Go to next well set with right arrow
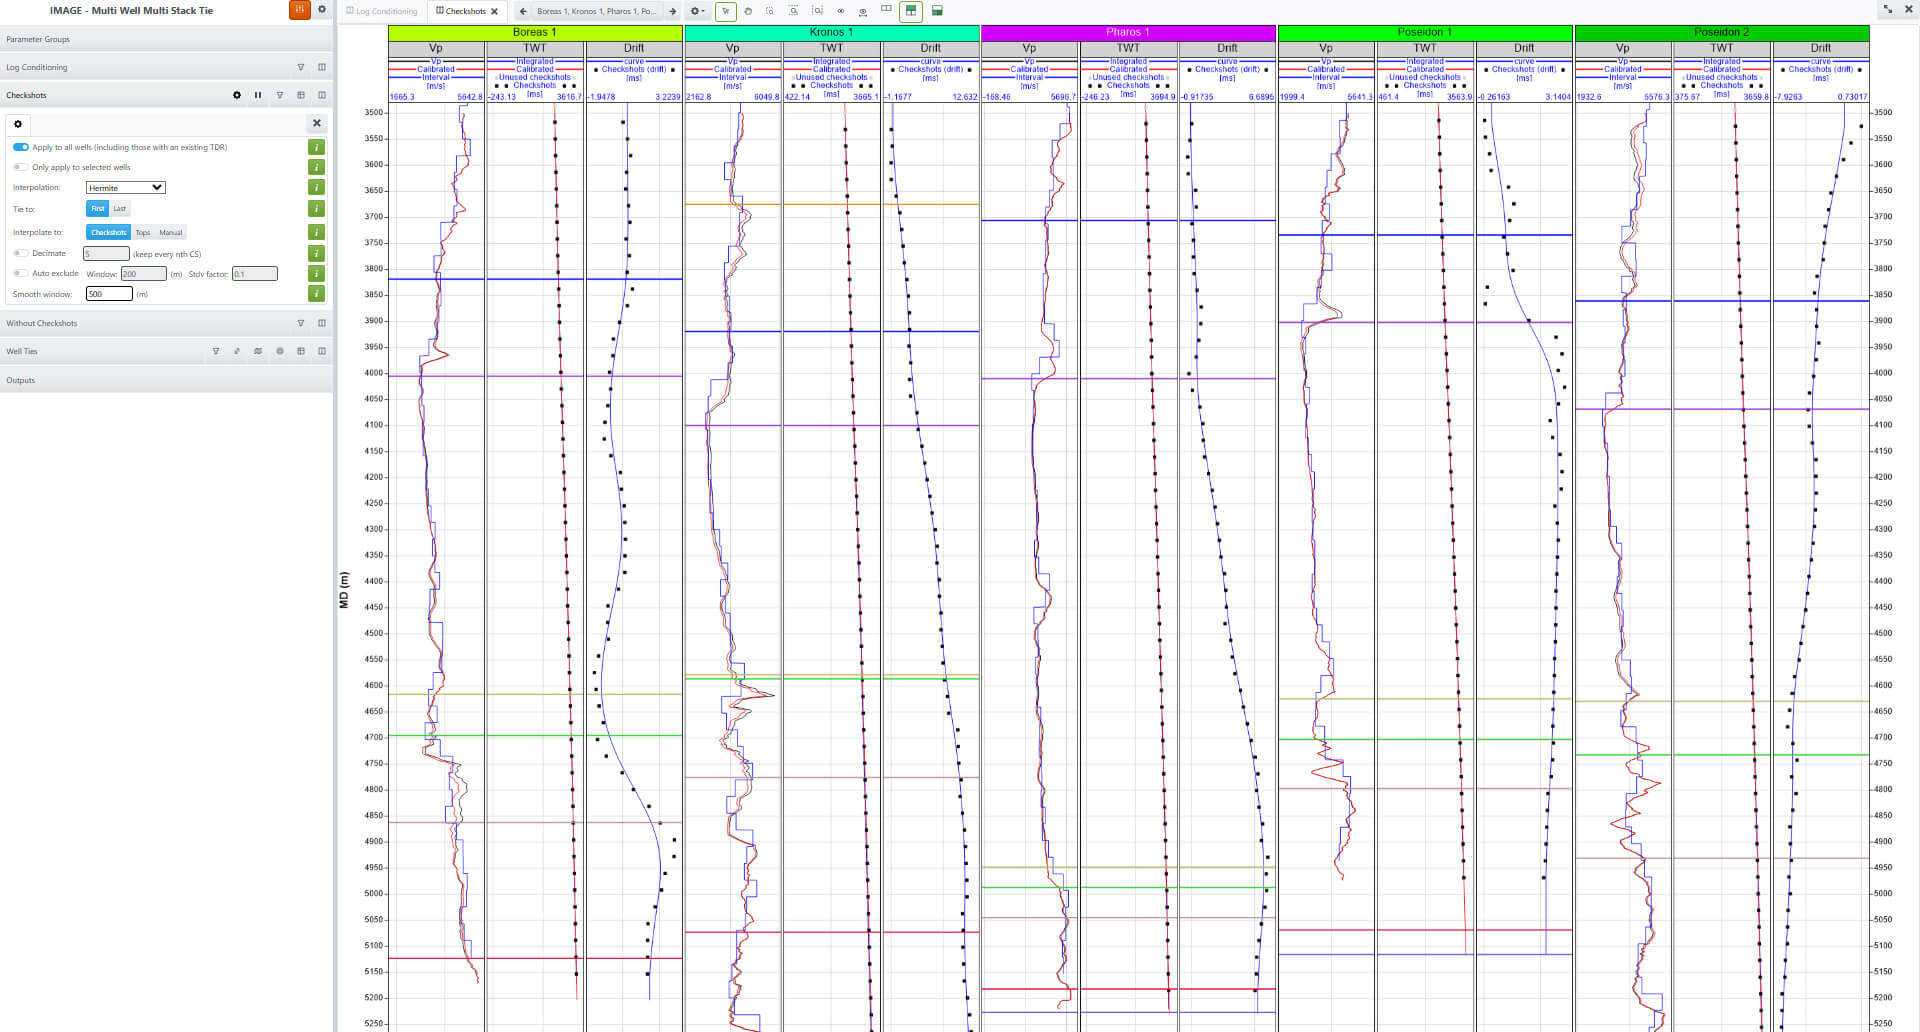This screenshot has width=1920, height=1032. pyautogui.click(x=672, y=11)
